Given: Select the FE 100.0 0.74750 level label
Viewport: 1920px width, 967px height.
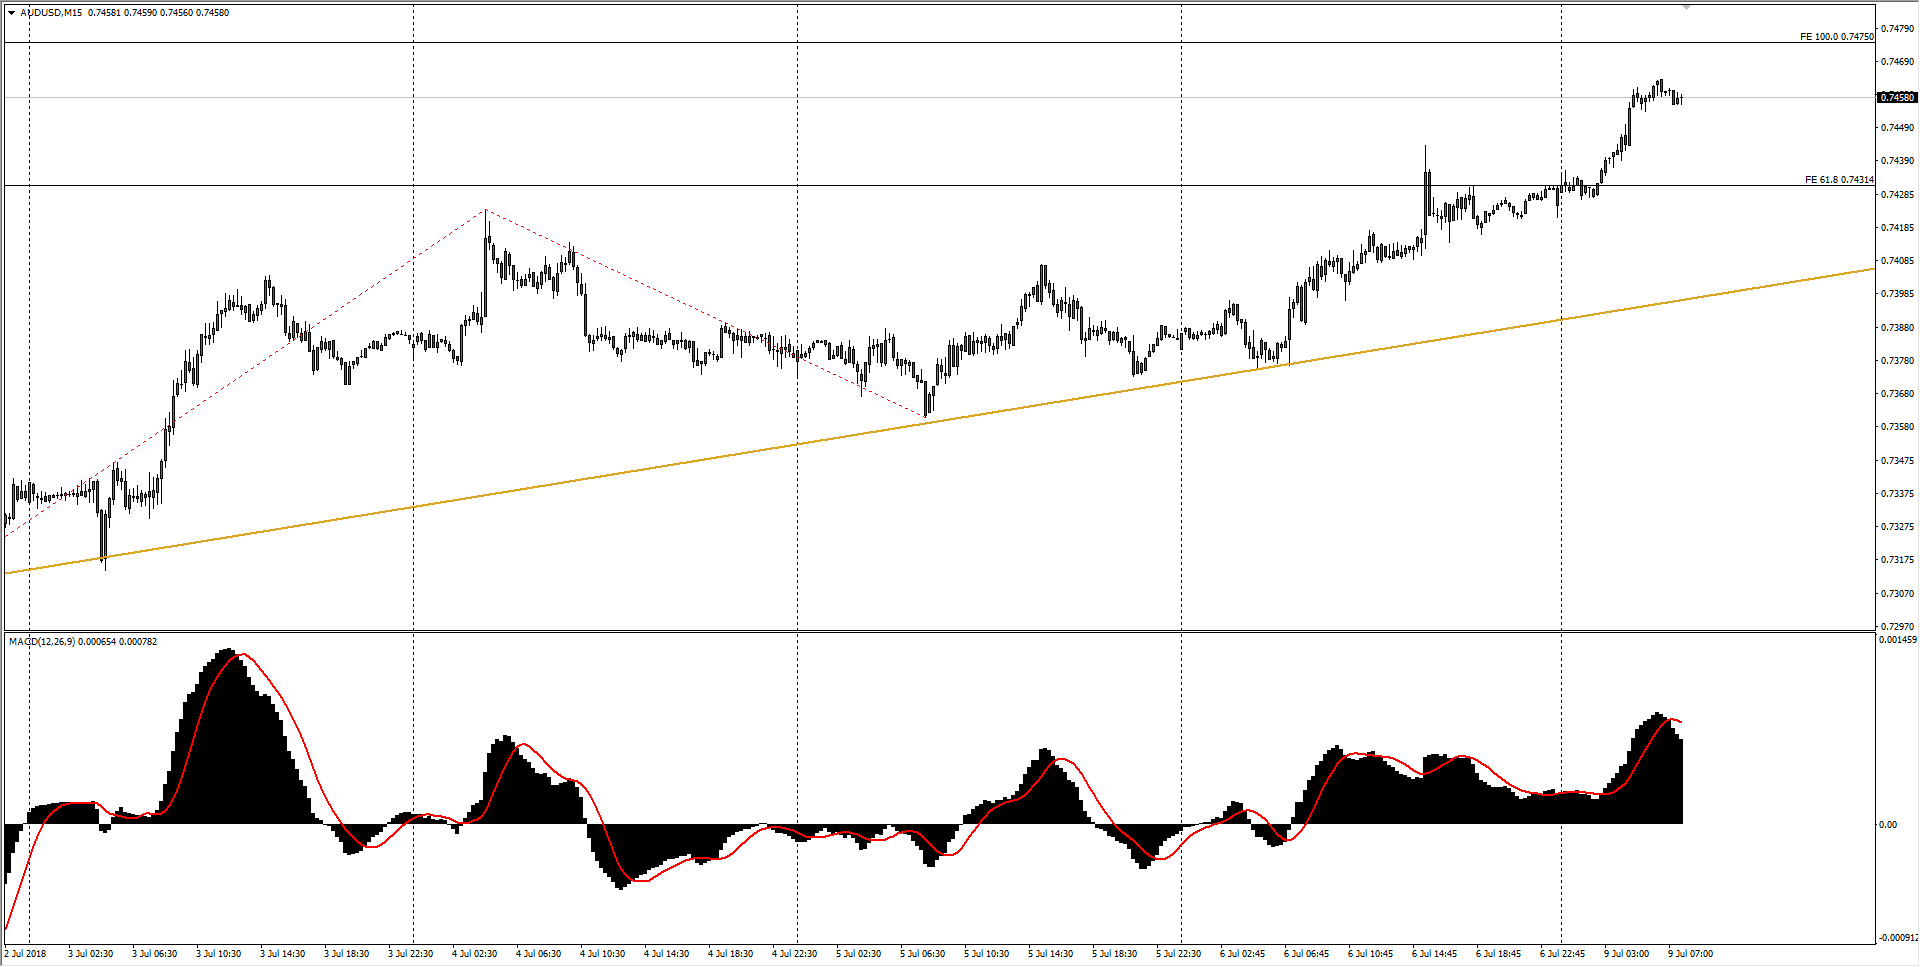Looking at the screenshot, I should [x=1836, y=37].
